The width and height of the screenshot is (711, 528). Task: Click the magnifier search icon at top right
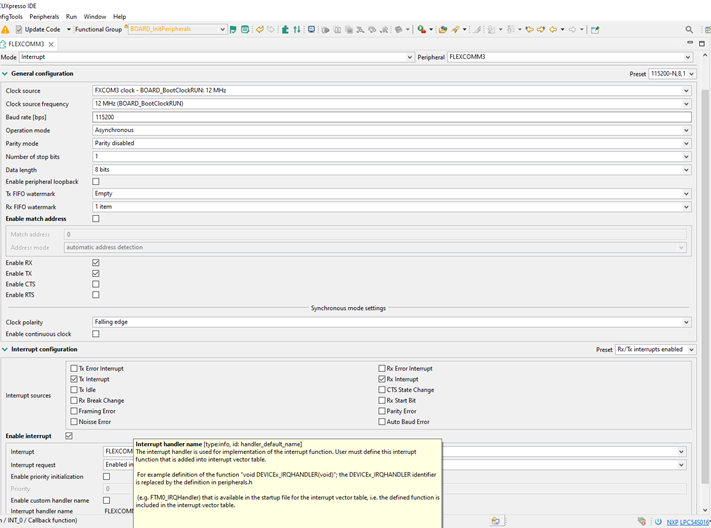coord(689,29)
